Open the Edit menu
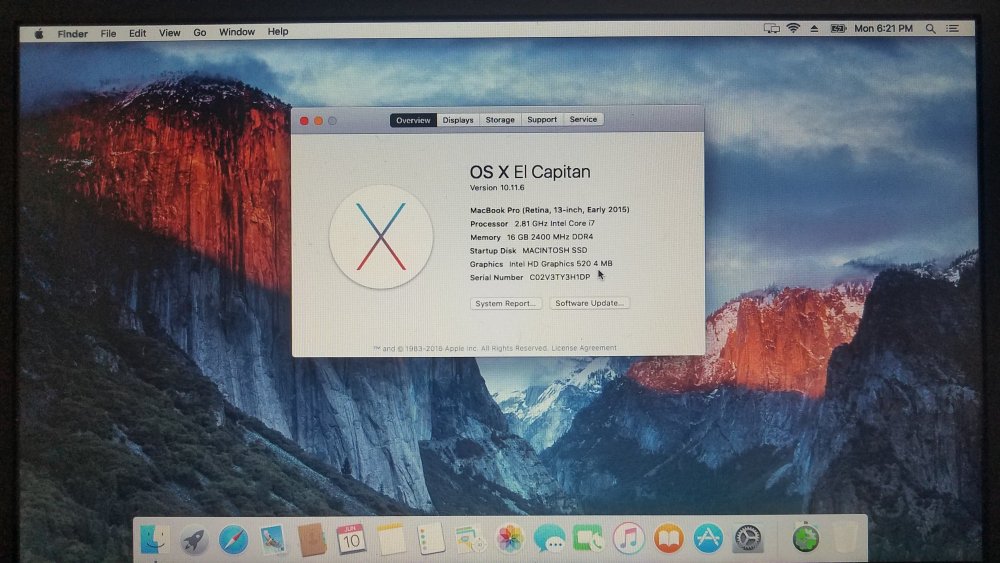The height and width of the screenshot is (563, 1000). 137,33
